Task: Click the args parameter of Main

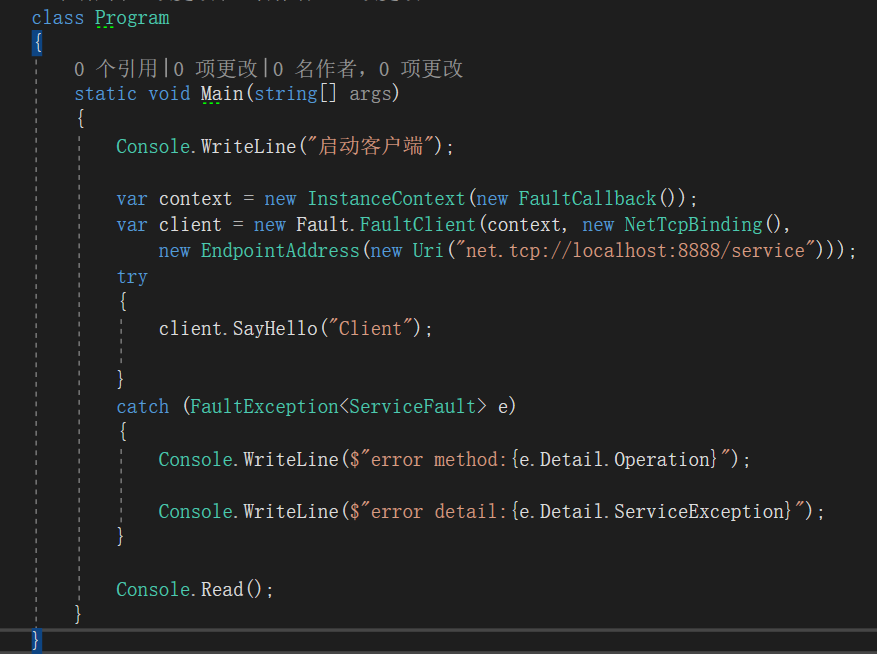Action: (x=369, y=94)
